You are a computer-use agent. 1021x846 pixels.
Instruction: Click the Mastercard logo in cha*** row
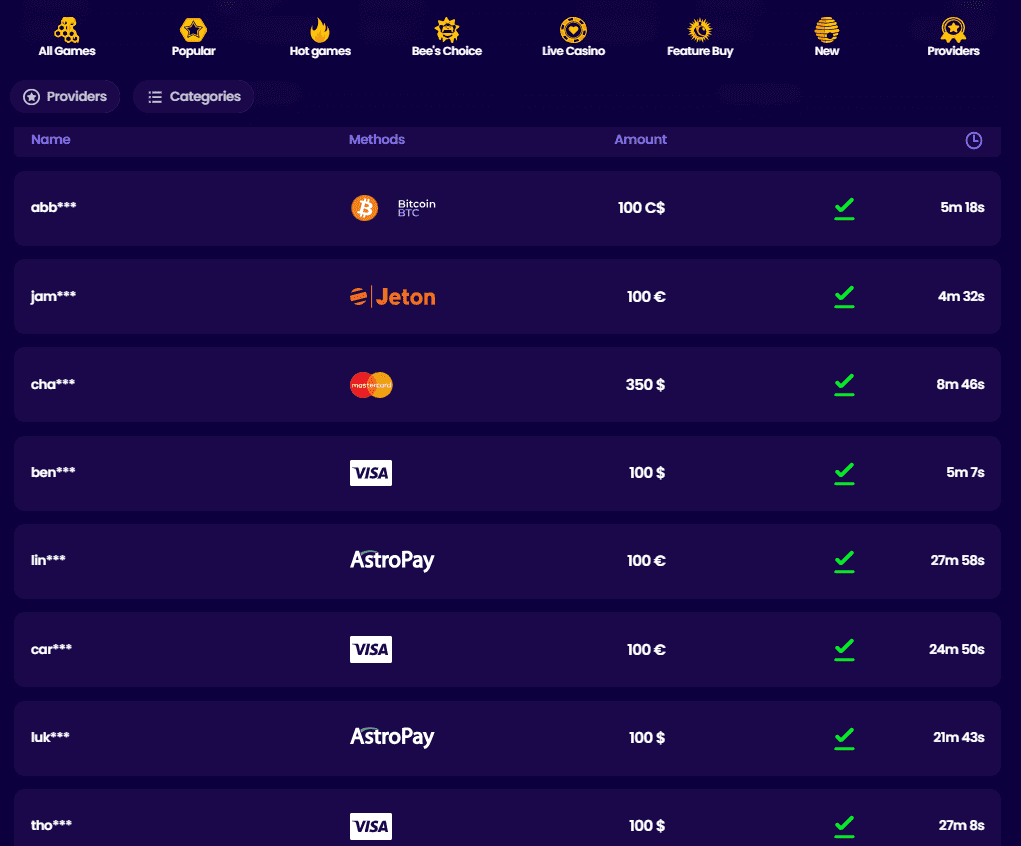[x=371, y=385]
